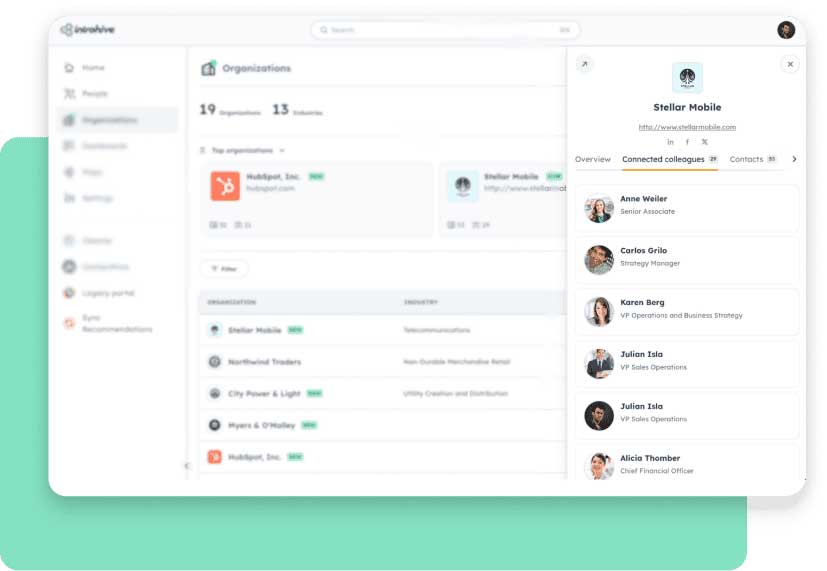Open Anne Weiler's colleague card

click(687, 208)
